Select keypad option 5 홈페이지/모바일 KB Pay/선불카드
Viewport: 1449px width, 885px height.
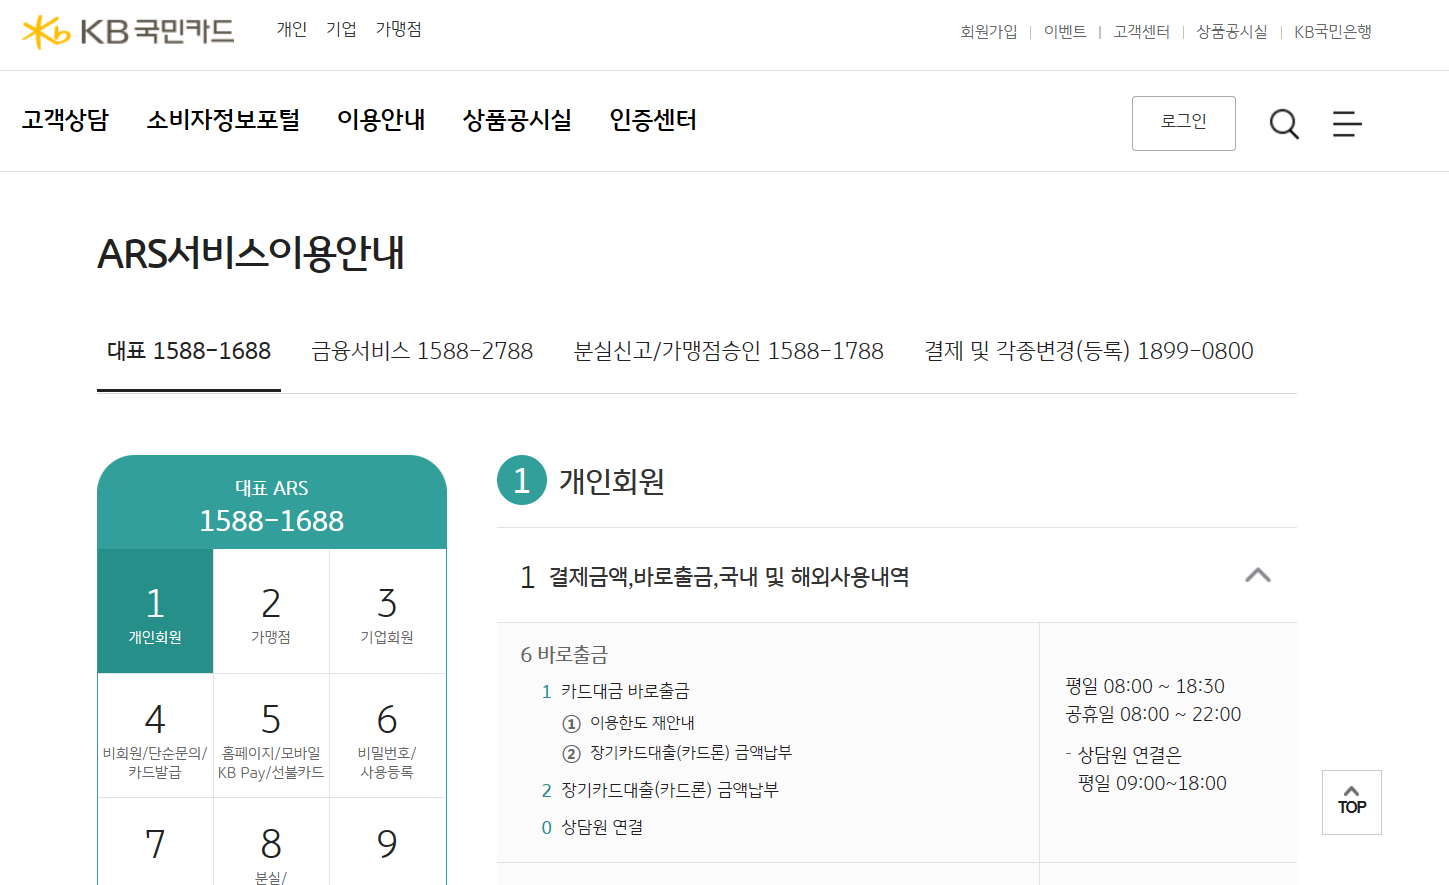[x=271, y=735]
